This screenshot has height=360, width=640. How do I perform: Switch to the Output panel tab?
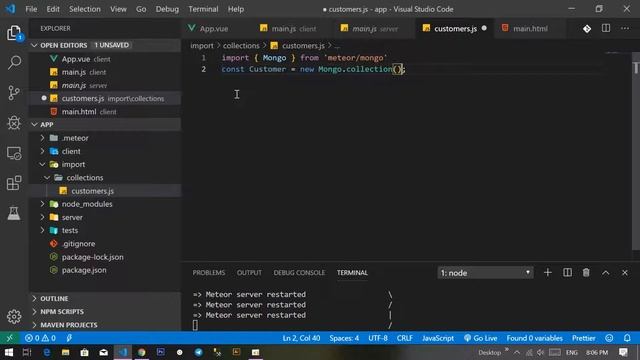pyautogui.click(x=249, y=273)
